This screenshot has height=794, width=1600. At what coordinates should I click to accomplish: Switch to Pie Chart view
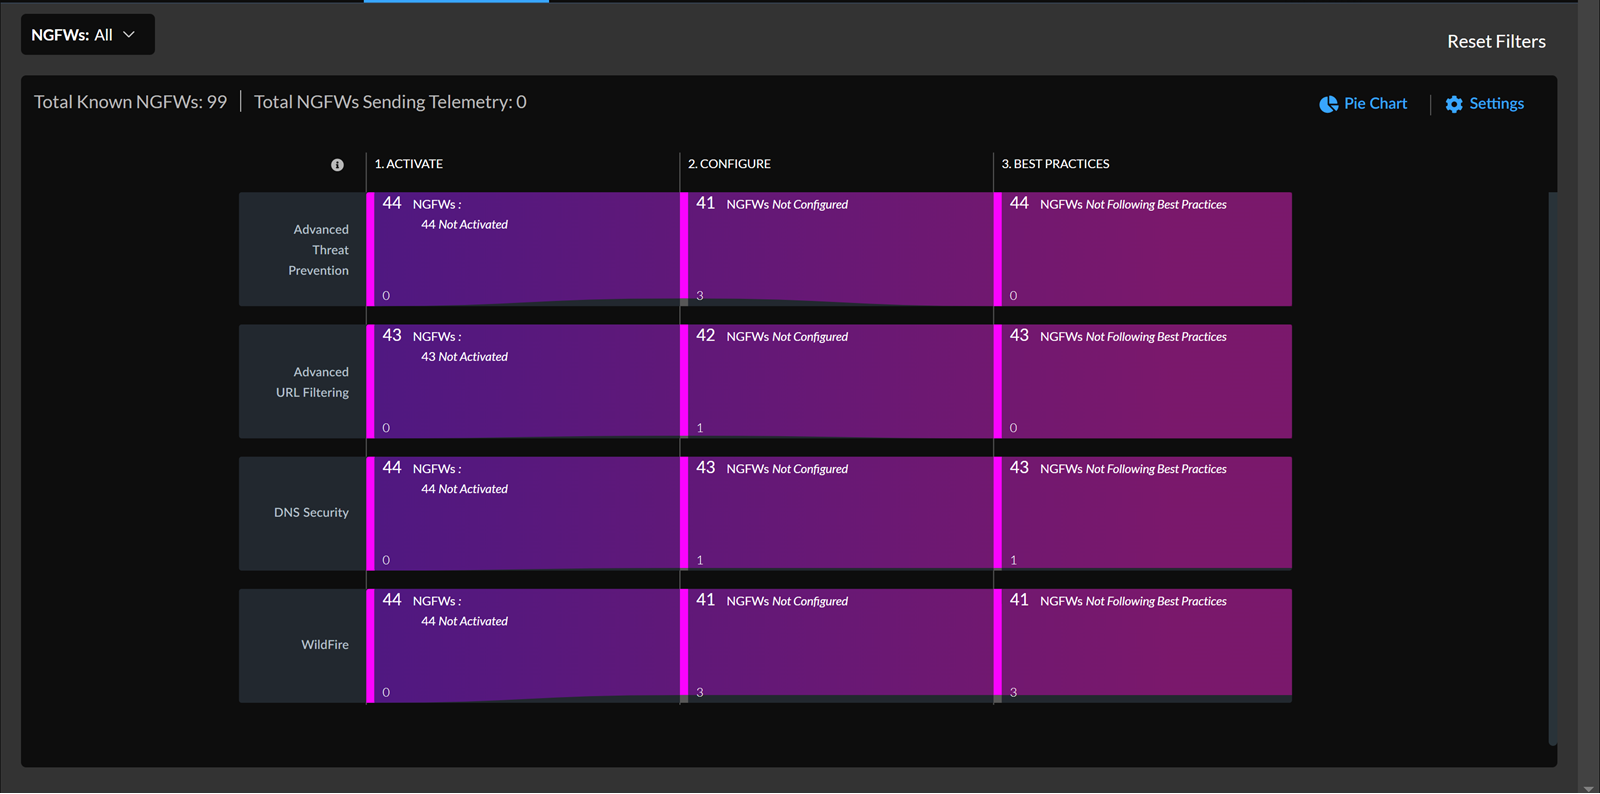click(x=1375, y=104)
